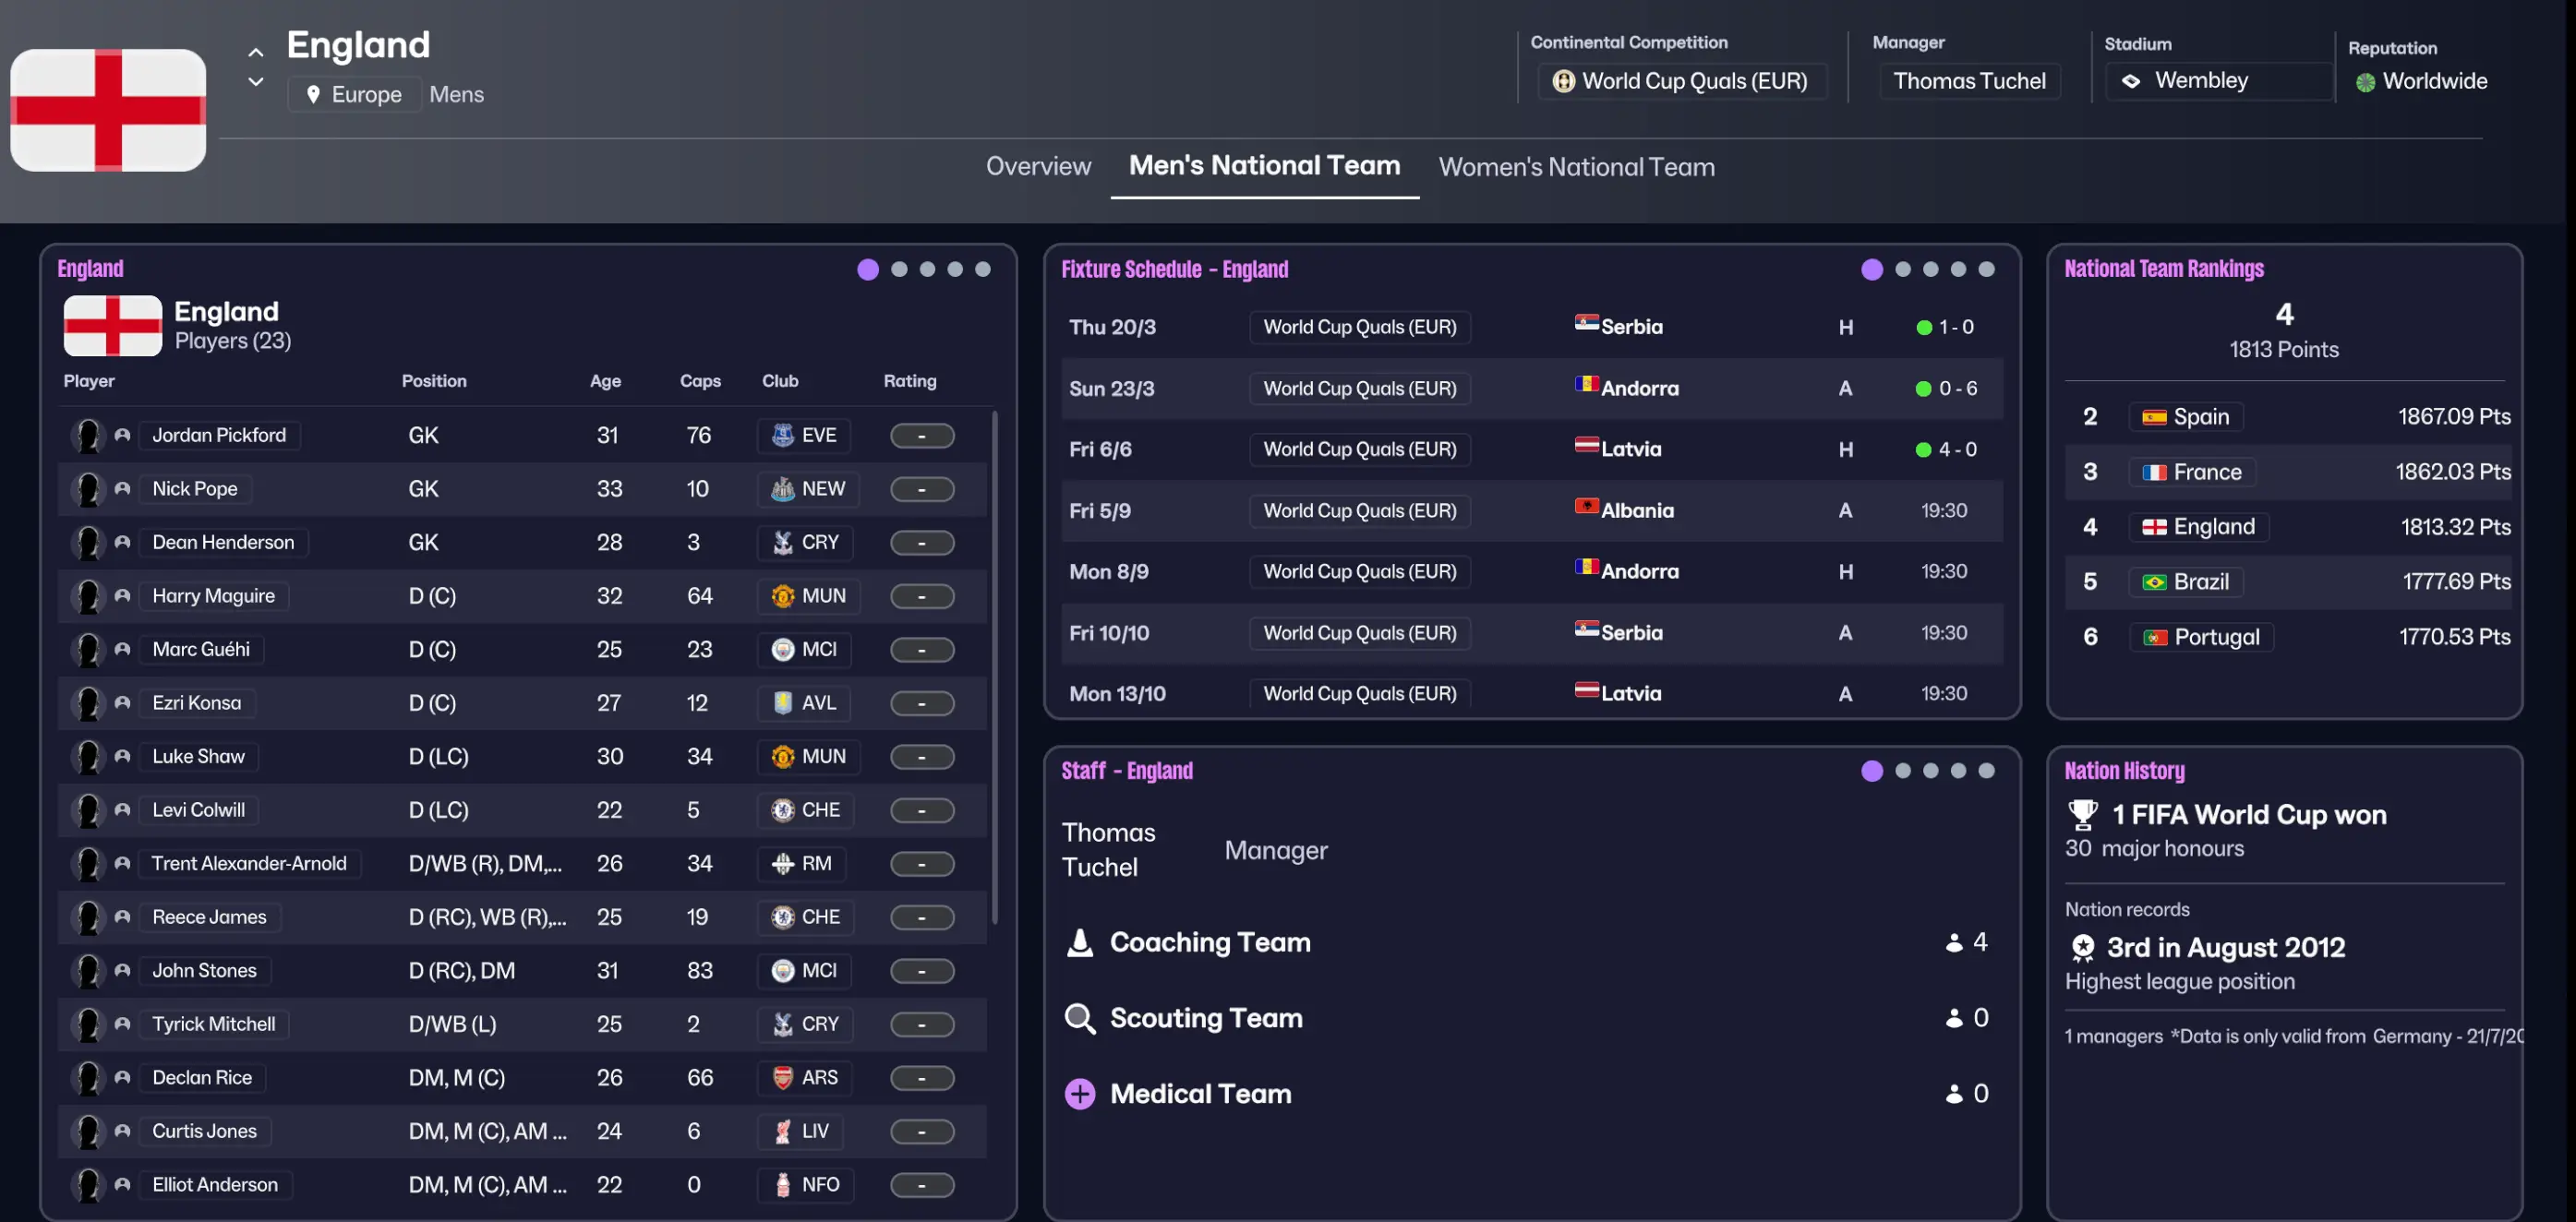The width and height of the screenshot is (2576, 1222).
Task: Click the France flag in rankings
Action: pyautogui.click(x=2154, y=473)
